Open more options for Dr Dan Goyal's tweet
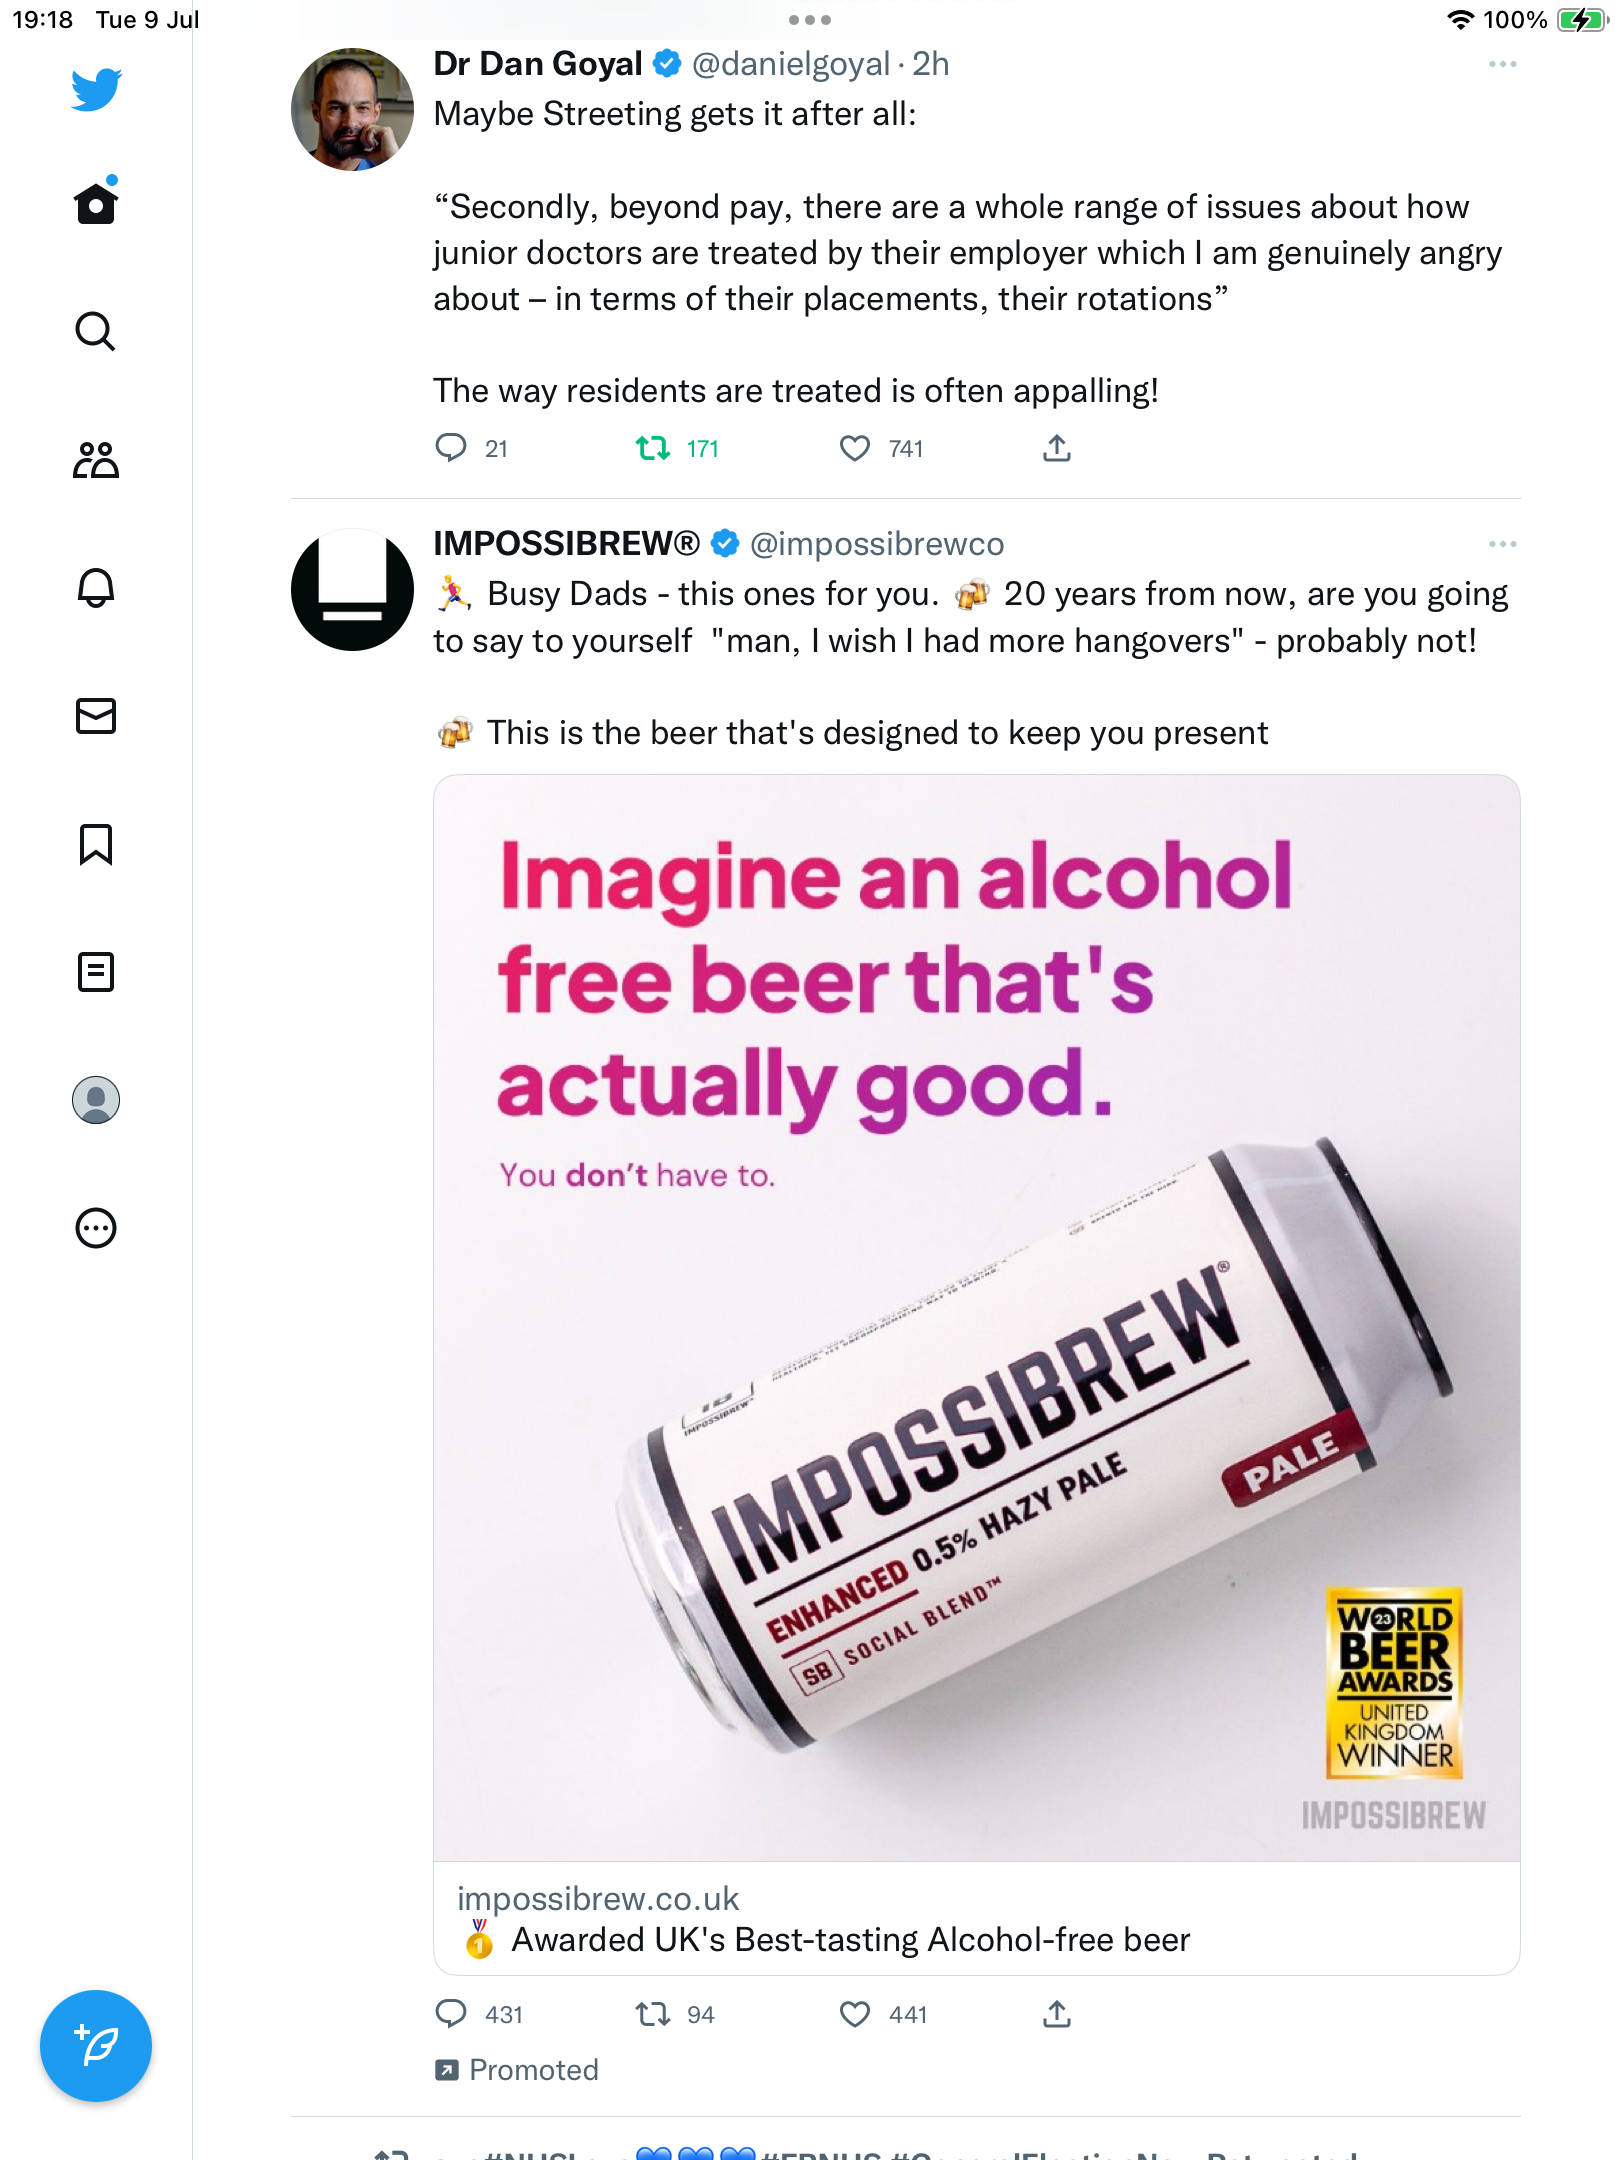This screenshot has height=2160, width=1620. point(1502,64)
